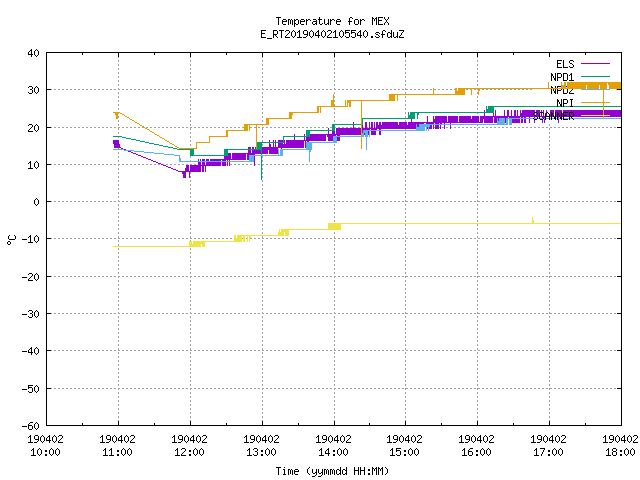640x480 pixels.
Task: Click the y-axis label 30
Action: coord(33,90)
